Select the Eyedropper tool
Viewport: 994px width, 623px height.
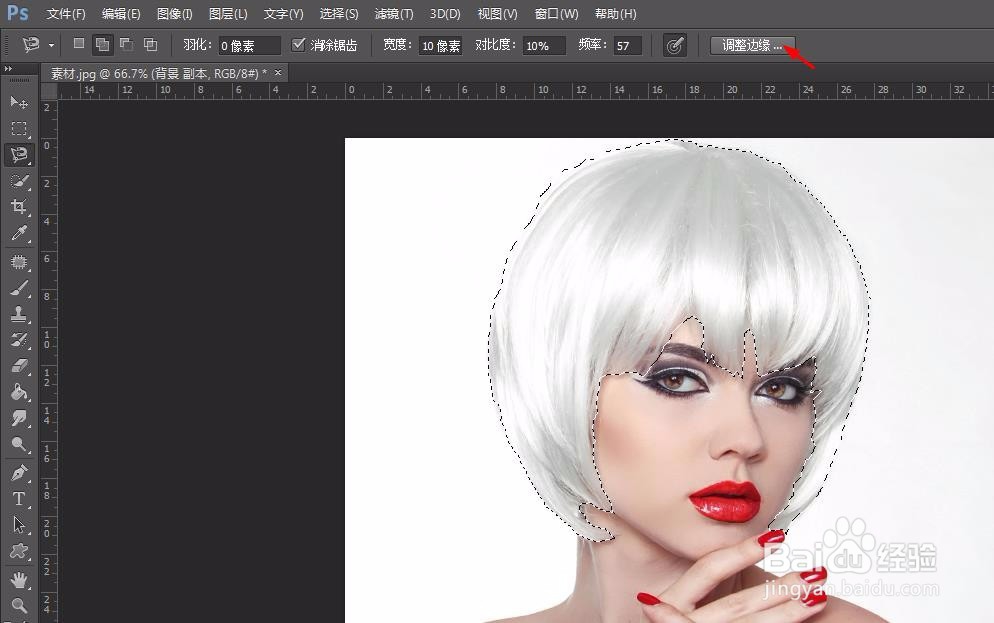tap(19, 233)
